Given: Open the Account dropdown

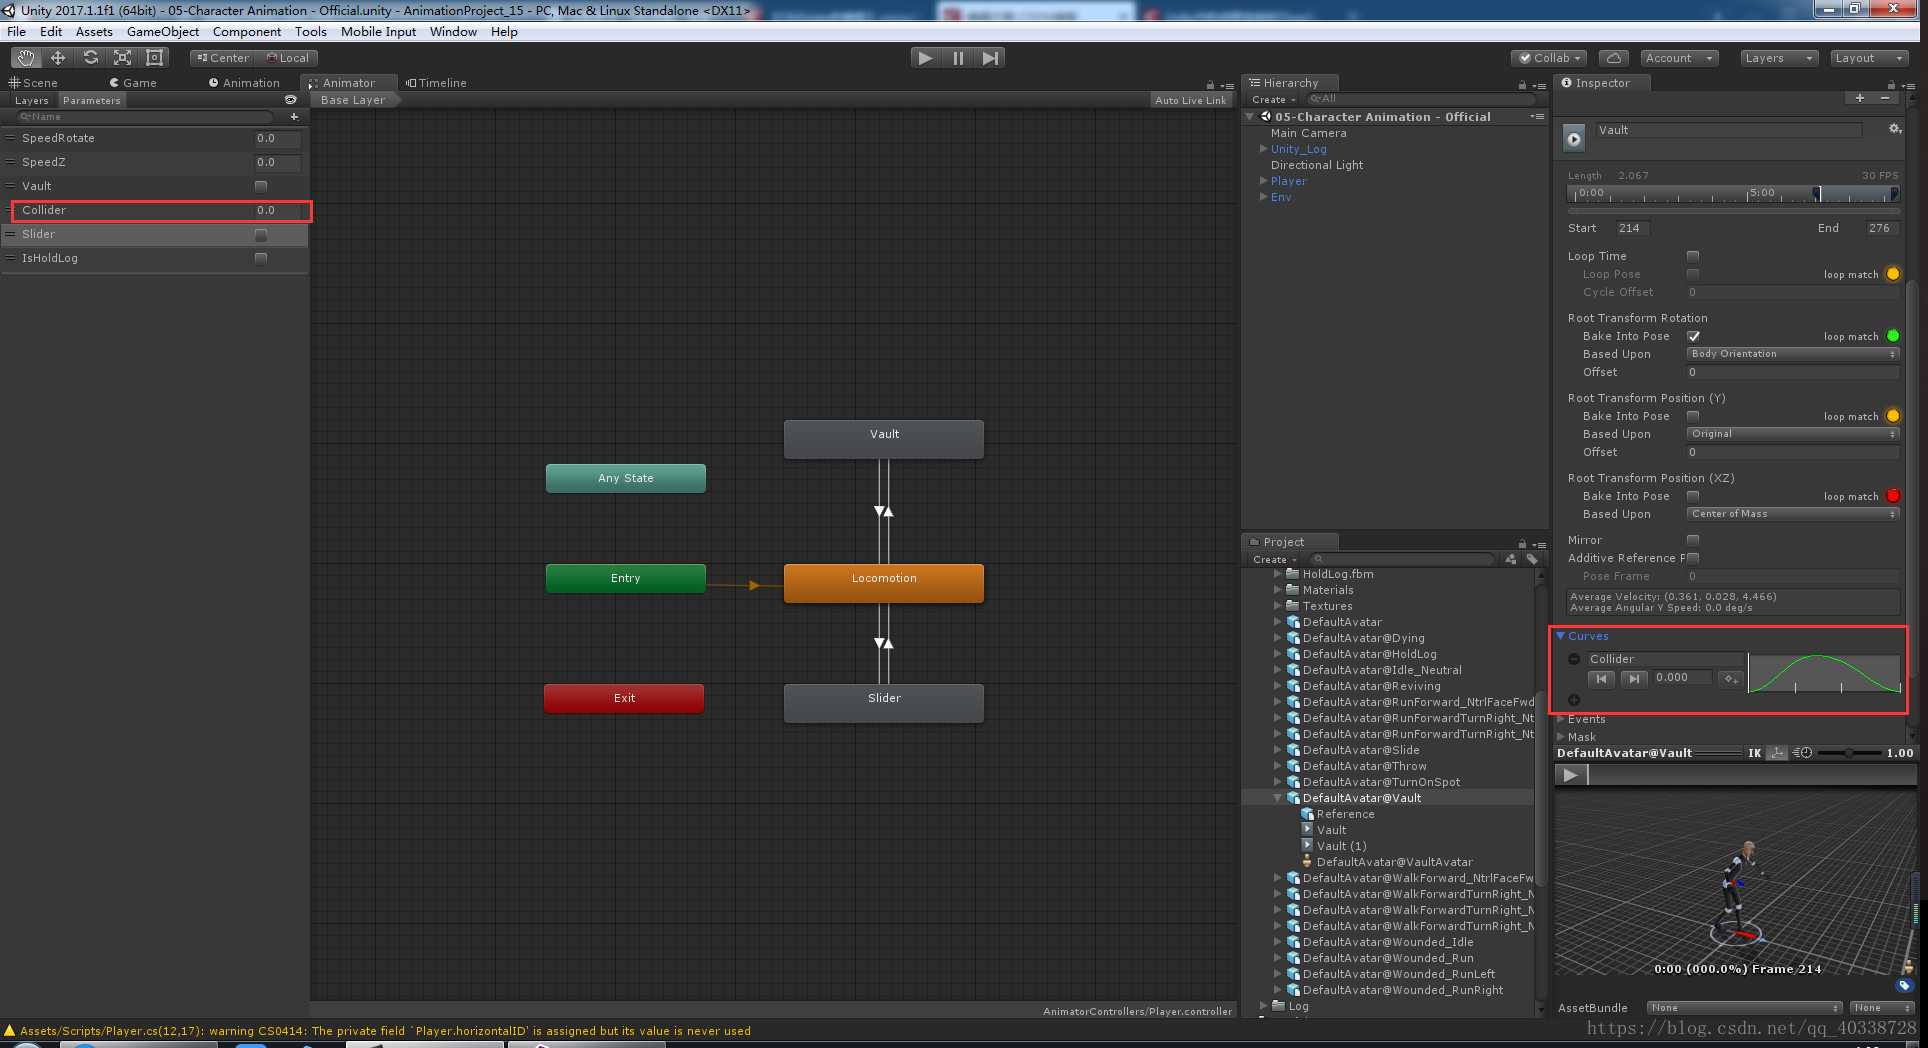Looking at the screenshot, I should click(1678, 58).
